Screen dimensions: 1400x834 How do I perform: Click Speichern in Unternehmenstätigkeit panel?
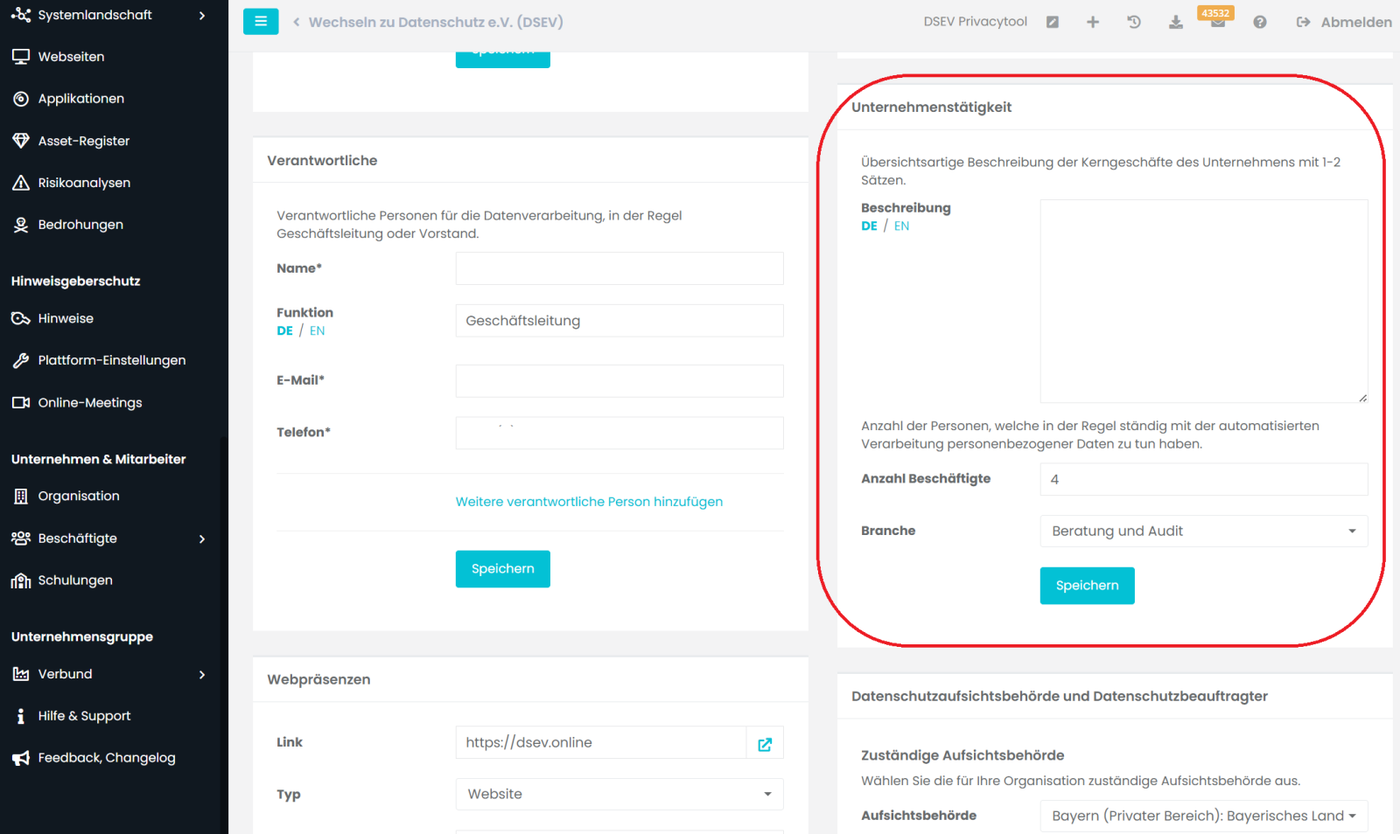click(x=1087, y=586)
